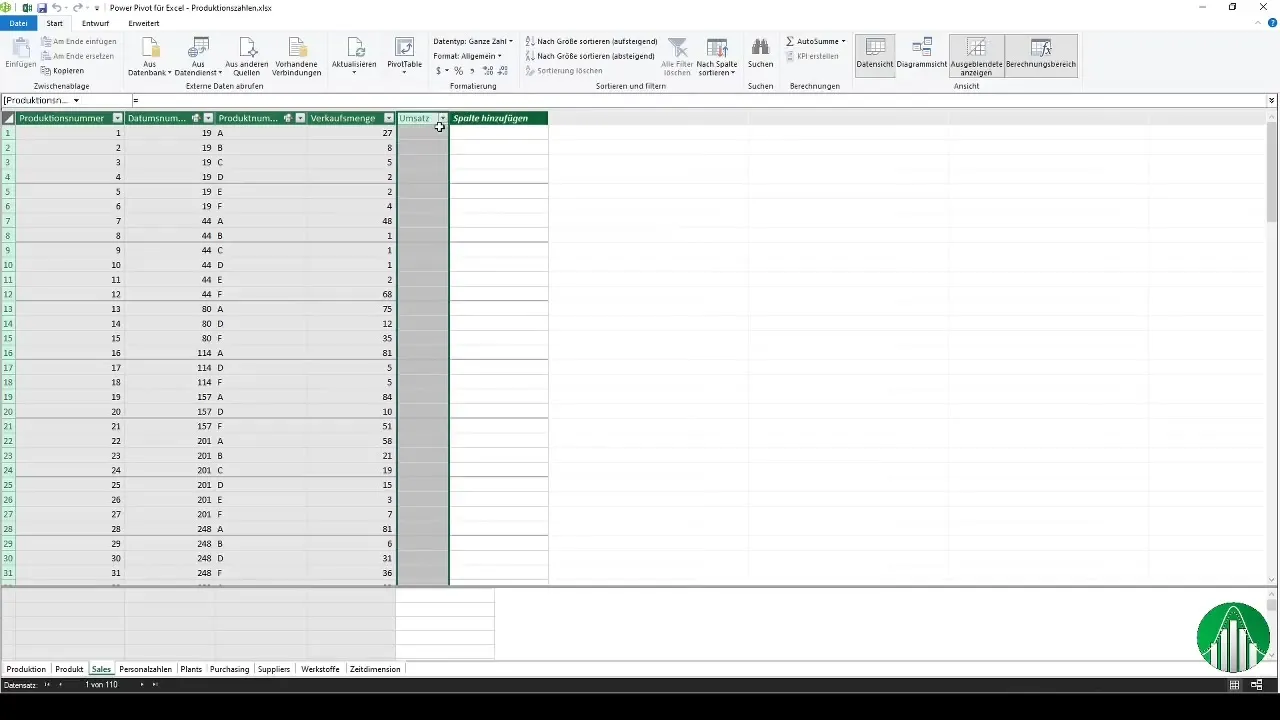Screen dimensions: 1280x720
Task: Increase decimal places
Action: pos(488,71)
